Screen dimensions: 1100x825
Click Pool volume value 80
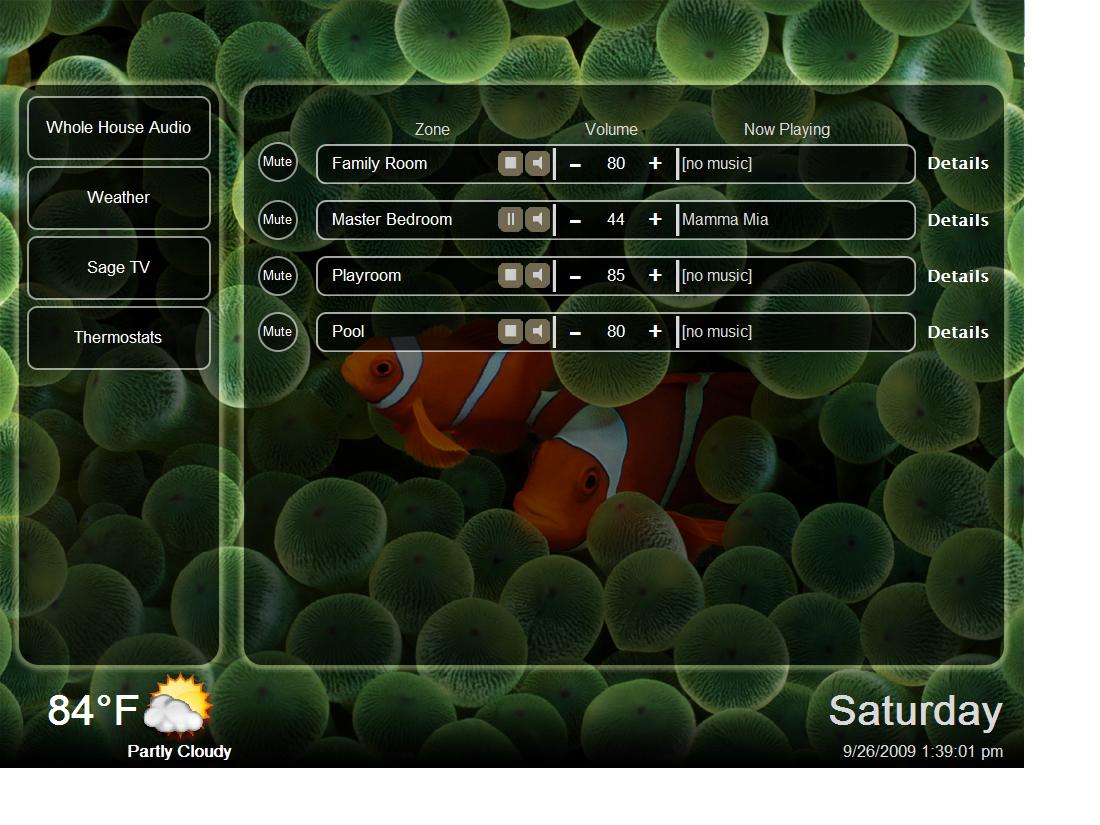(x=616, y=331)
